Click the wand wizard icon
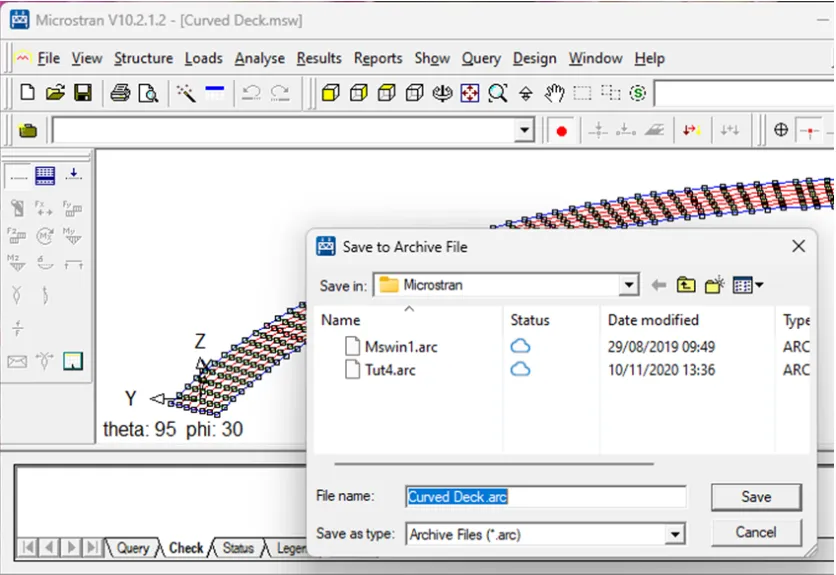Viewport: 836px width, 575px height. 186,93
